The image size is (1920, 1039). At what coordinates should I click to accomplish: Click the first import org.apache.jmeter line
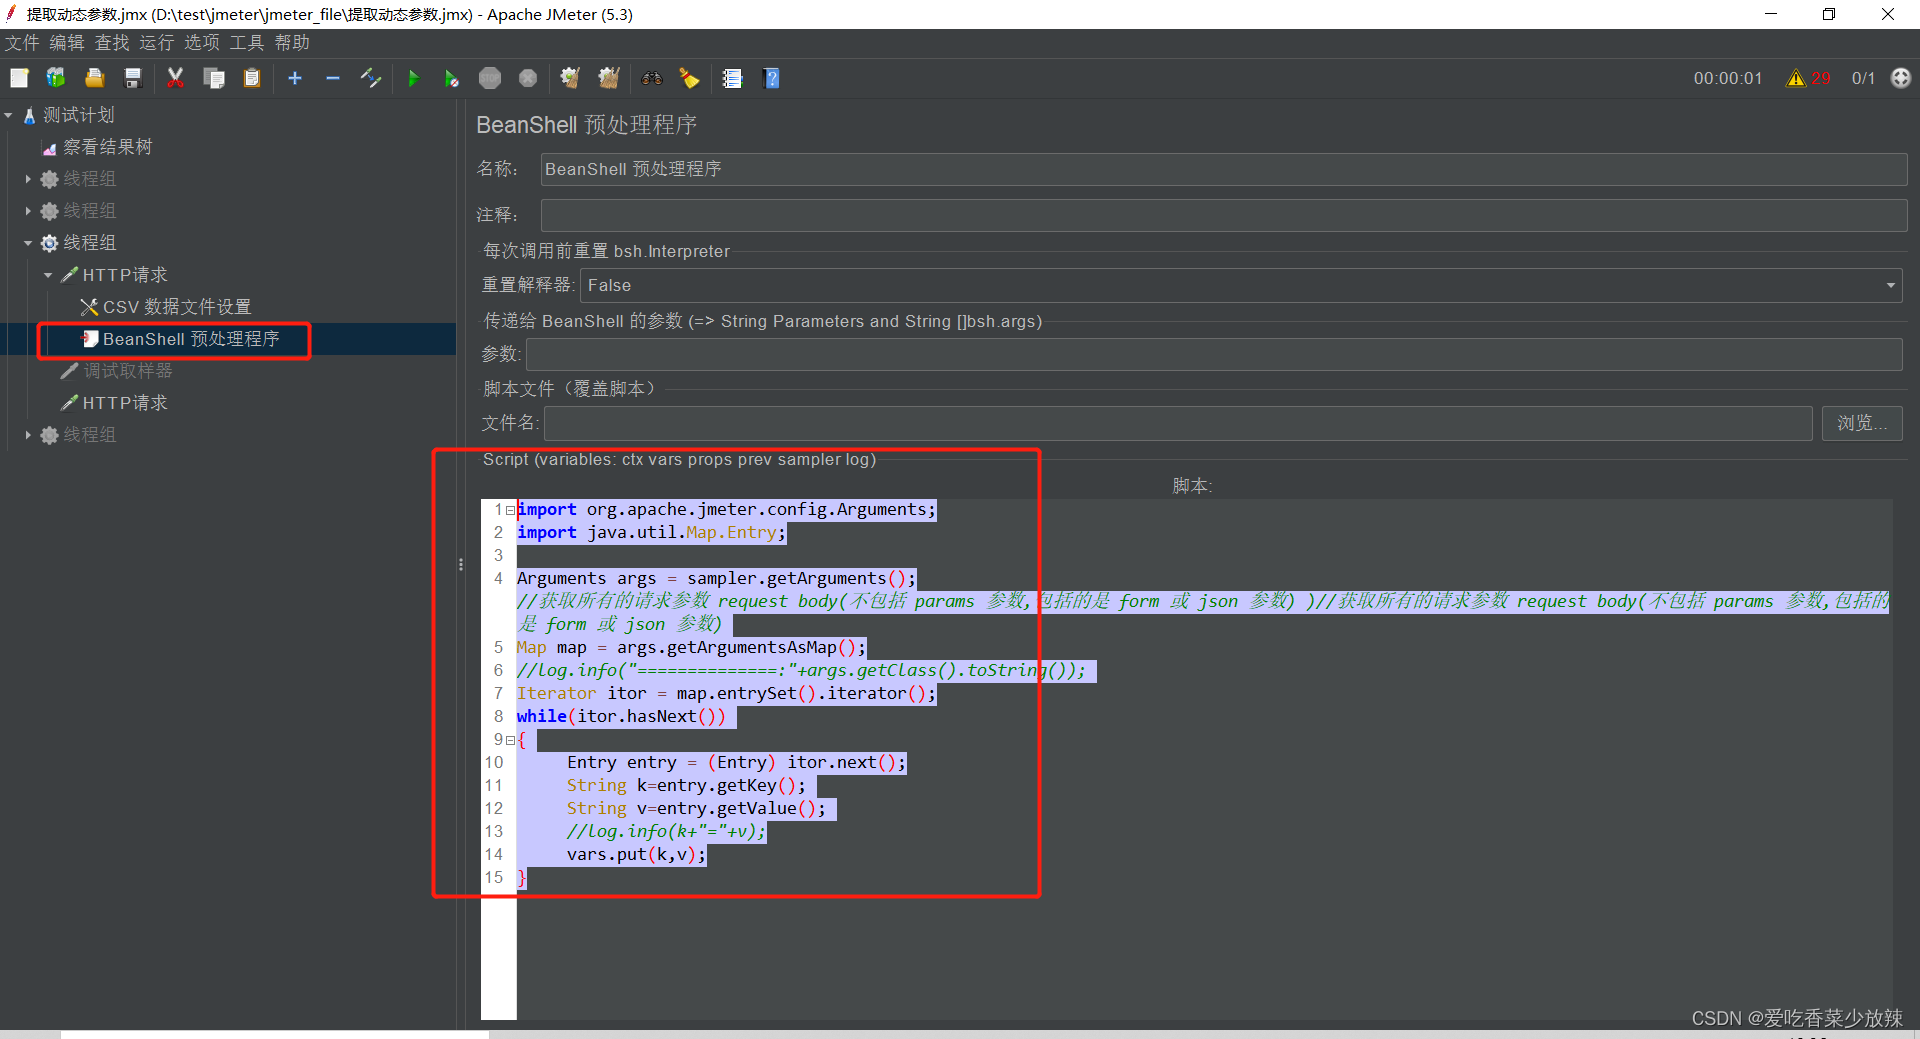tap(726, 510)
